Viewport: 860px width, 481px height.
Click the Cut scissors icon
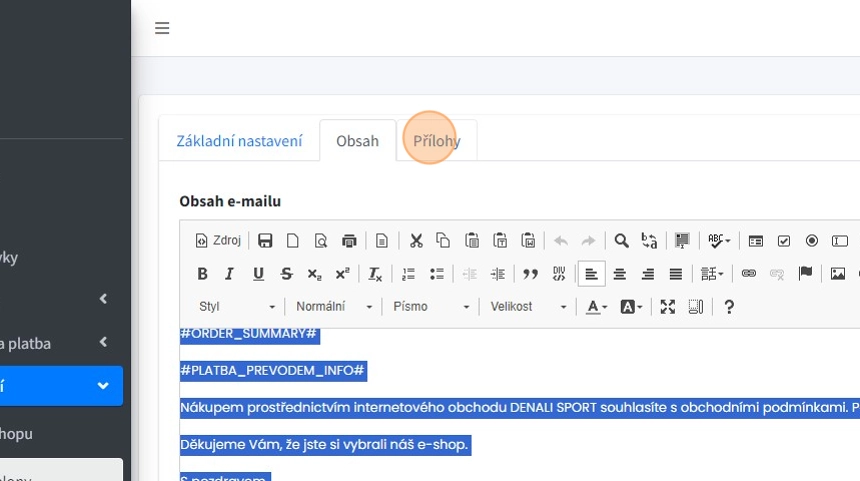pyautogui.click(x=416, y=241)
